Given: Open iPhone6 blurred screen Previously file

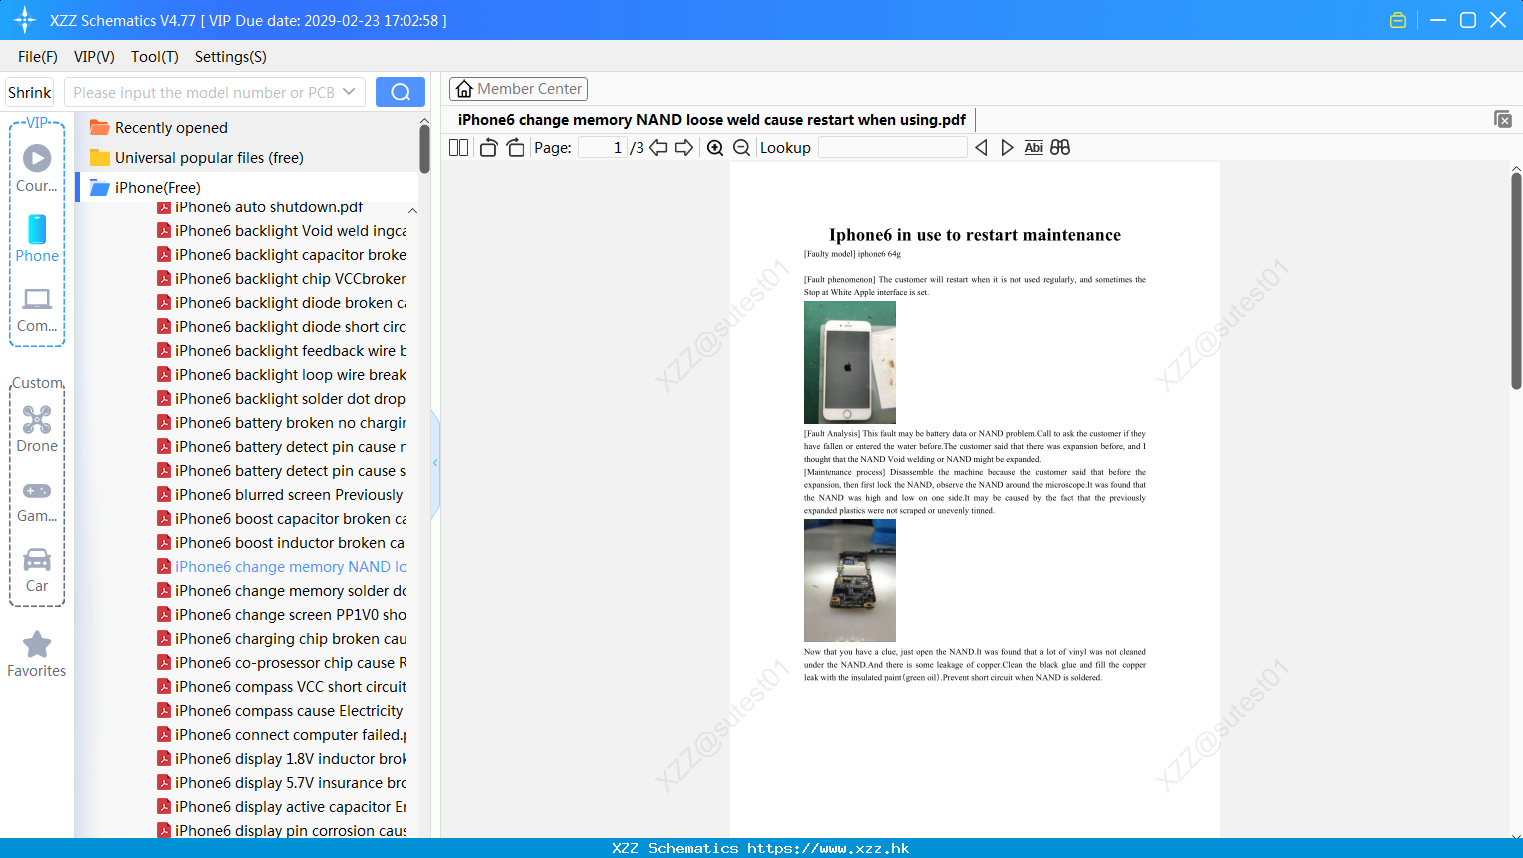Looking at the screenshot, I should pyautogui.click(x=282, y=495).
